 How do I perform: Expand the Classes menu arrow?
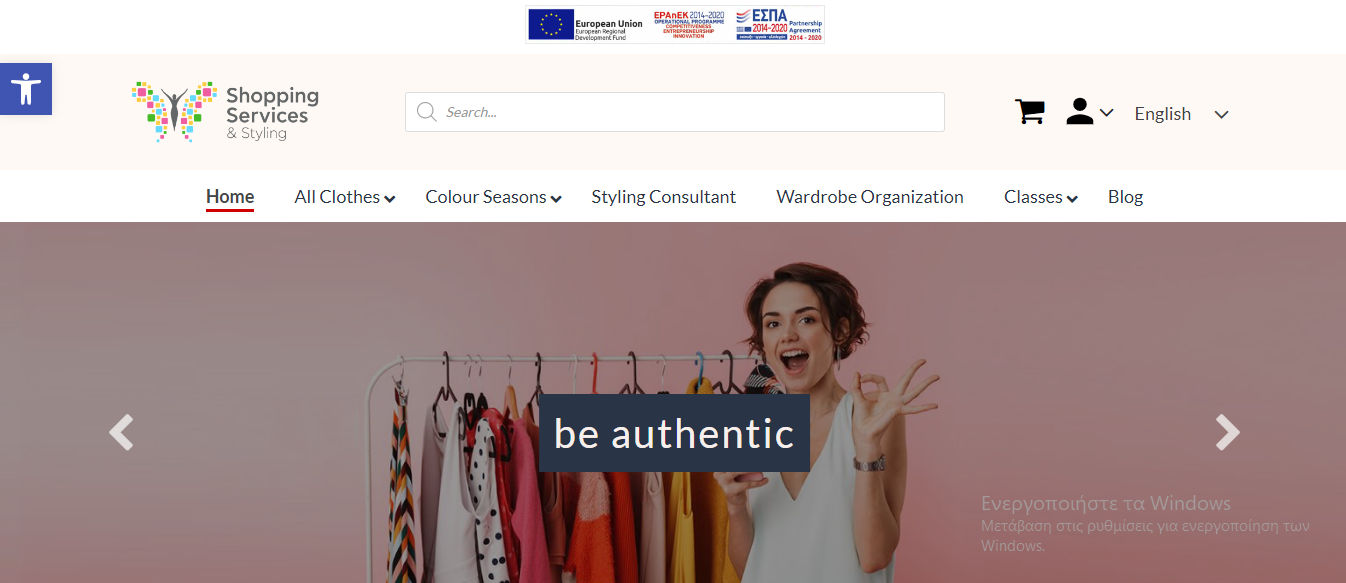[x=1072, y=199]
